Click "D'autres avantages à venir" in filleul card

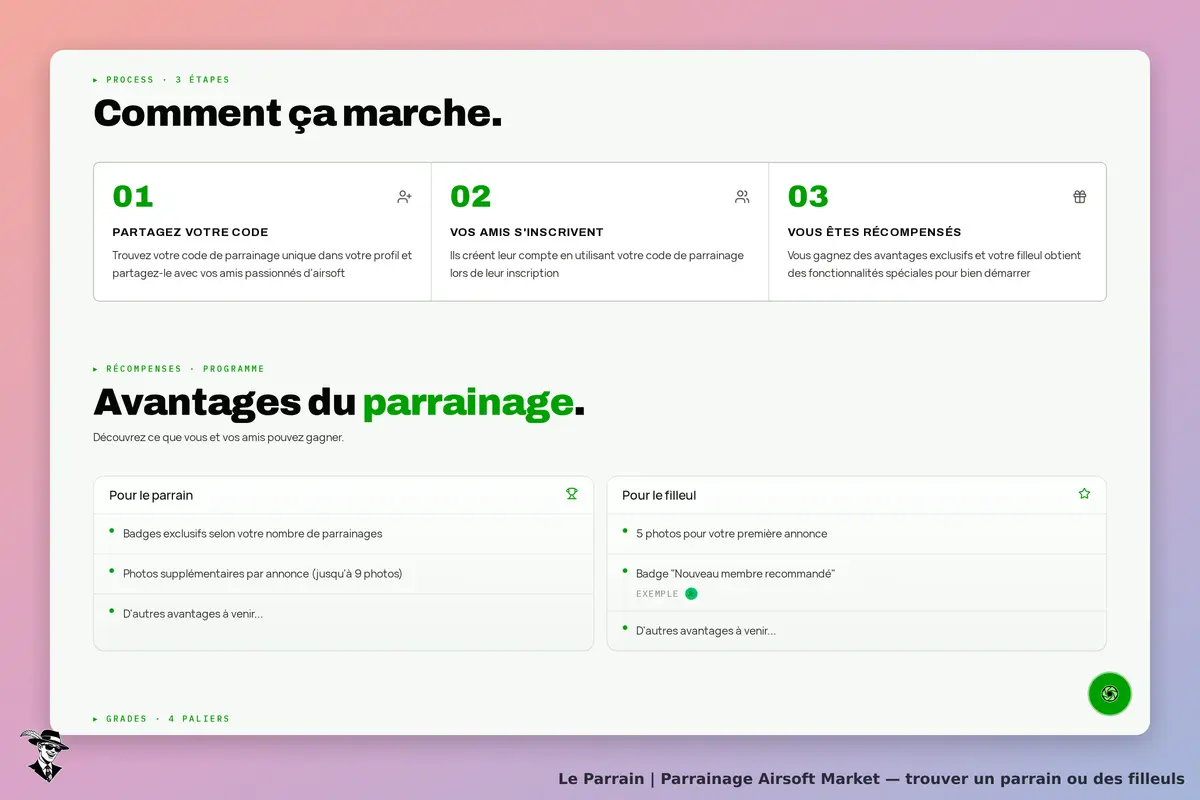click(x=706, y=631)
